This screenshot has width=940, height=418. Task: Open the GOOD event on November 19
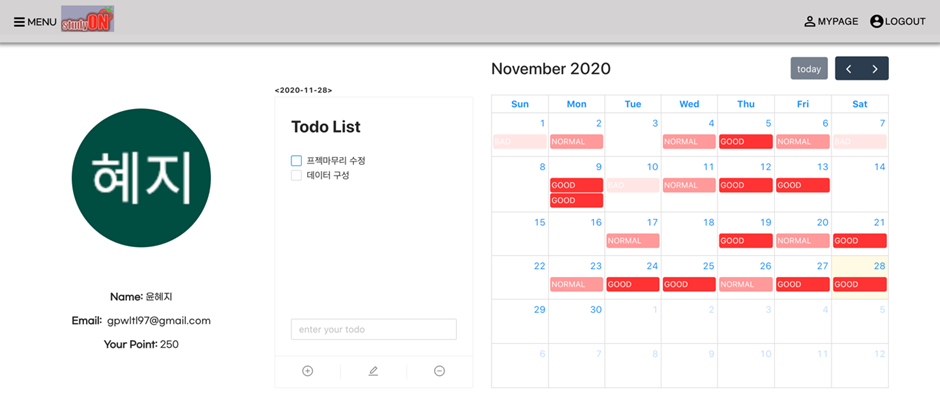pyautogui.click(x=745, y=241)
